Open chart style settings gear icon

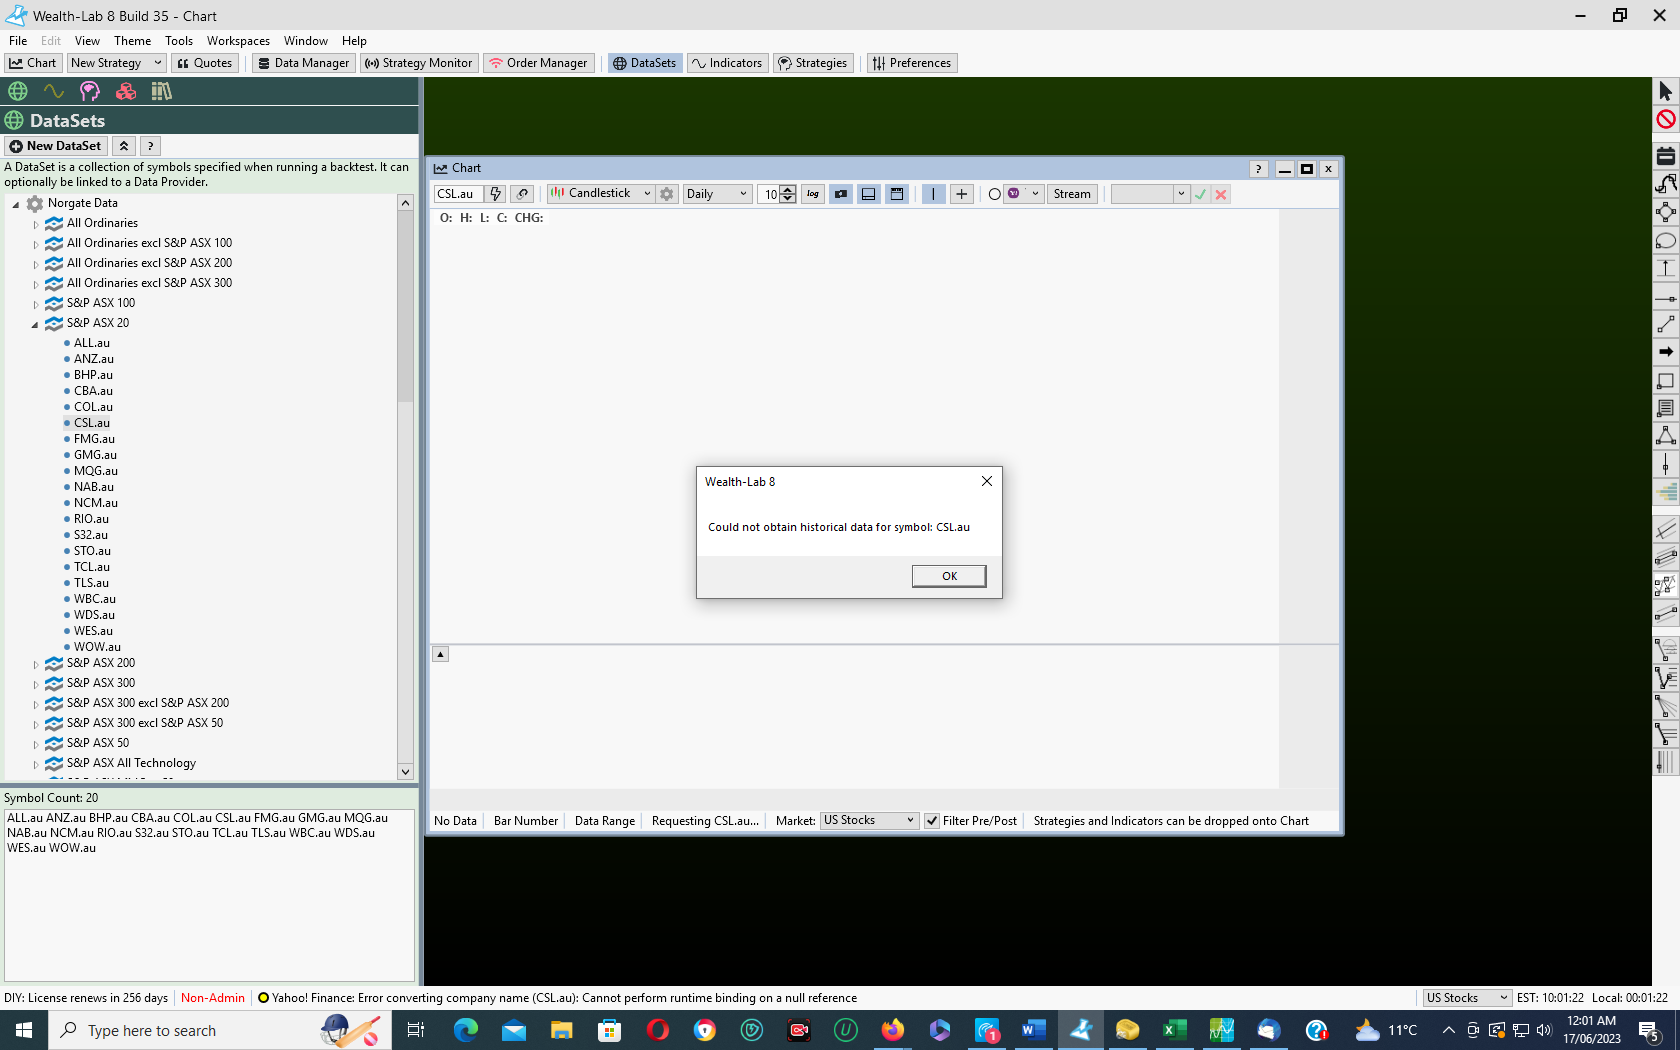(x=667, y=194)
